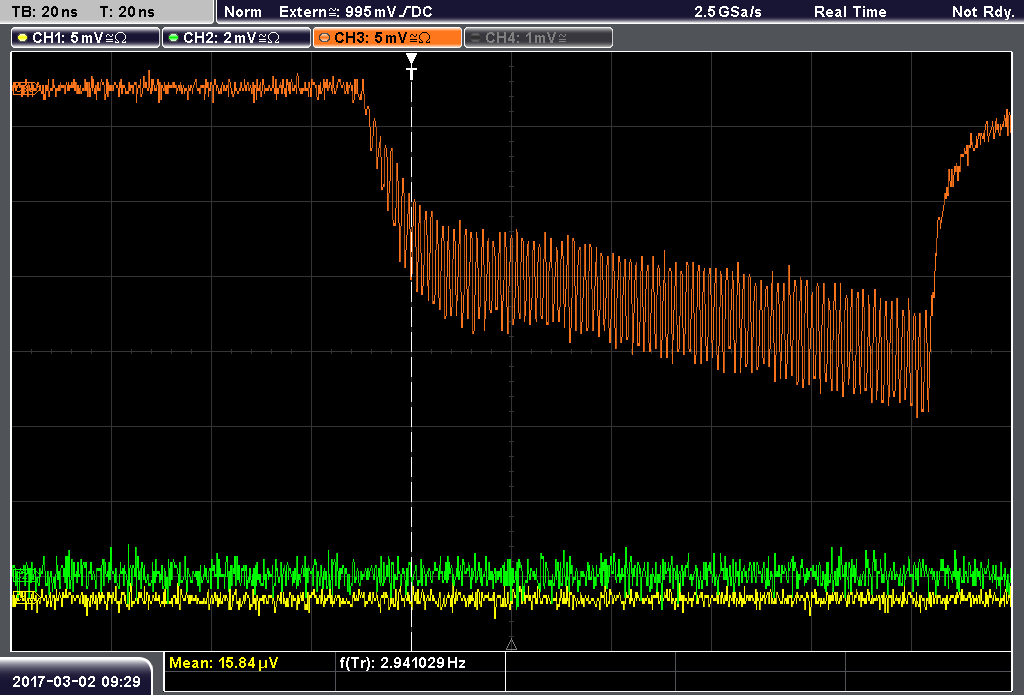
Task: Click the T: 20 ns trigger position readout
Action: (127, 12)
